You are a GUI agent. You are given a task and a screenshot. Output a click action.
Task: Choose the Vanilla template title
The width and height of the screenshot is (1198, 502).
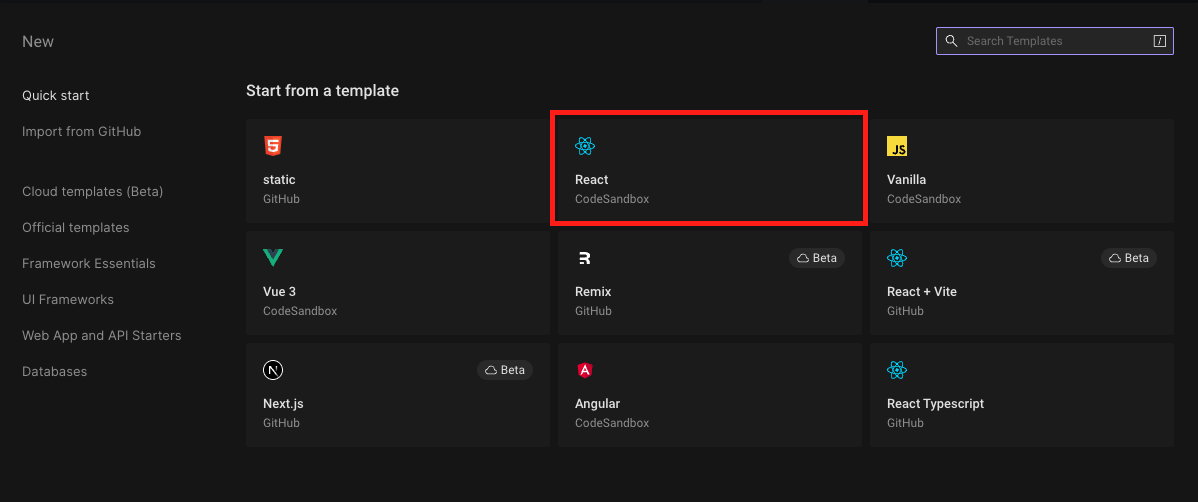tap(907, 180)
